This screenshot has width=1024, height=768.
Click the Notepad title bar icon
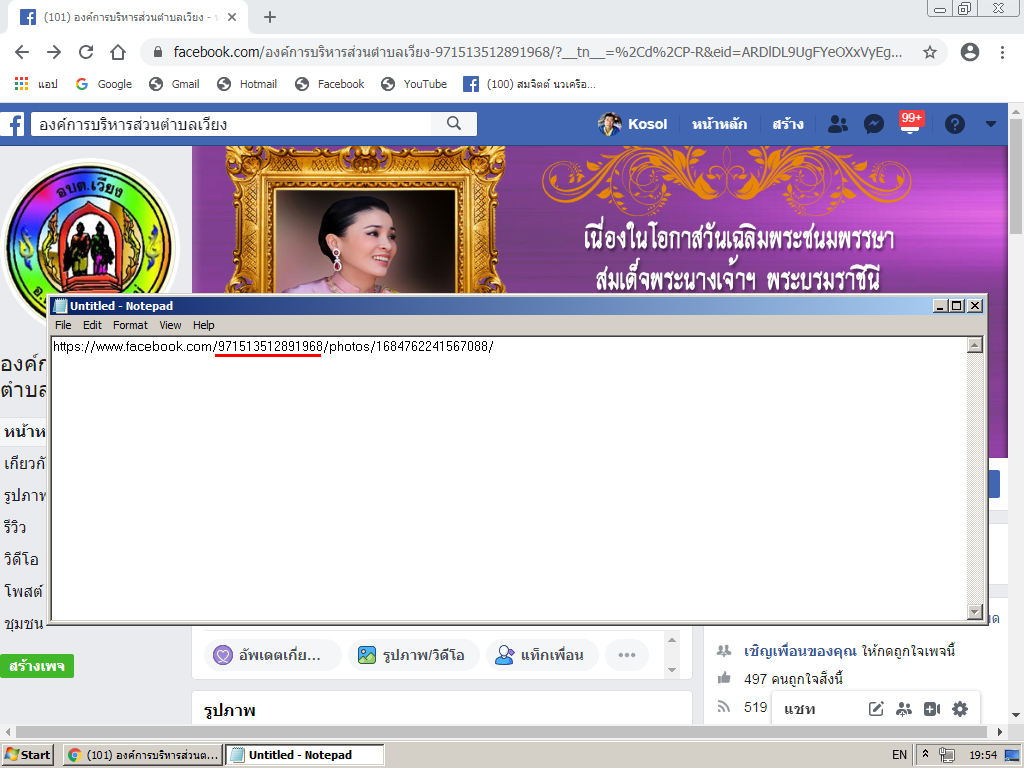tap(60, 306)
